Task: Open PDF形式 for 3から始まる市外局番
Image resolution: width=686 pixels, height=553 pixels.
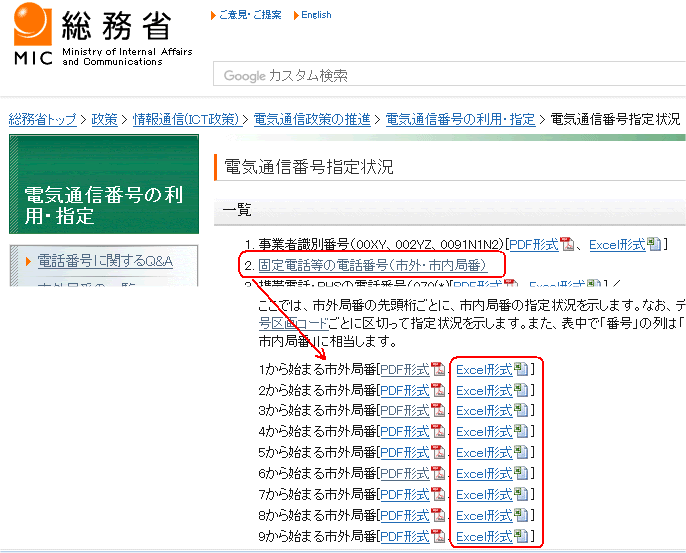Action: coord(405,410)
